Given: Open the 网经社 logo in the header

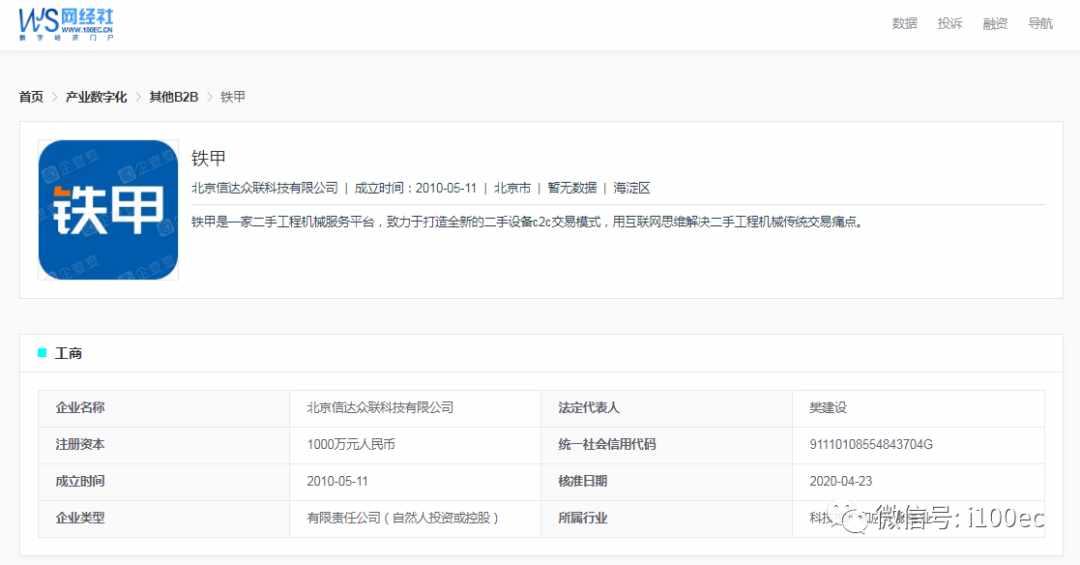Looking at the screenshot, I should tap(66, 25).
